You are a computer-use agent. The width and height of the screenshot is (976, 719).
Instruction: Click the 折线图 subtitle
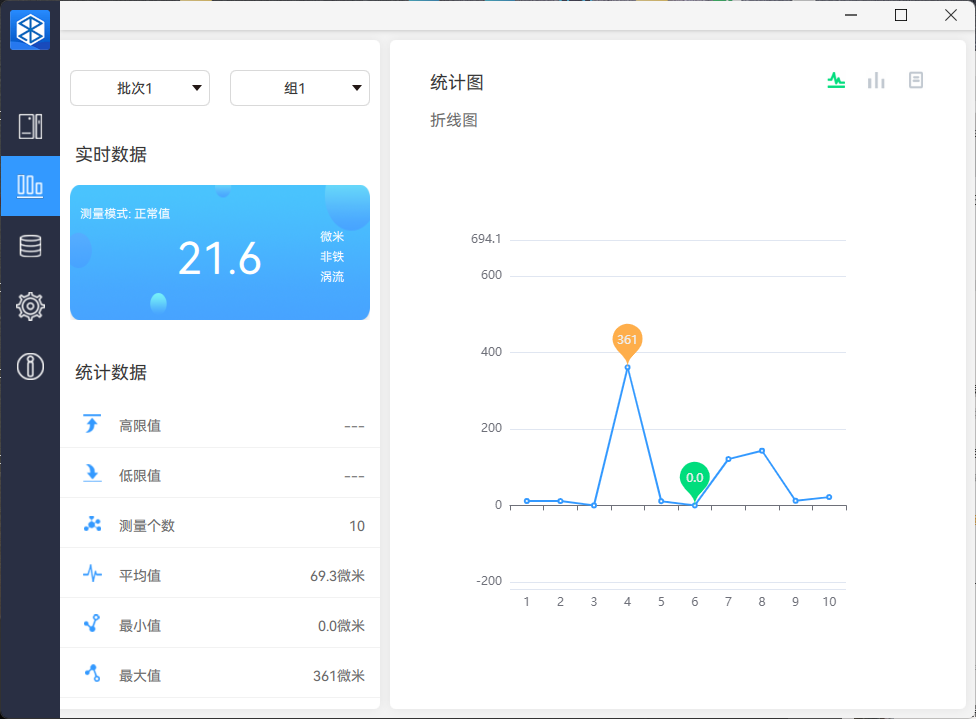454,120
